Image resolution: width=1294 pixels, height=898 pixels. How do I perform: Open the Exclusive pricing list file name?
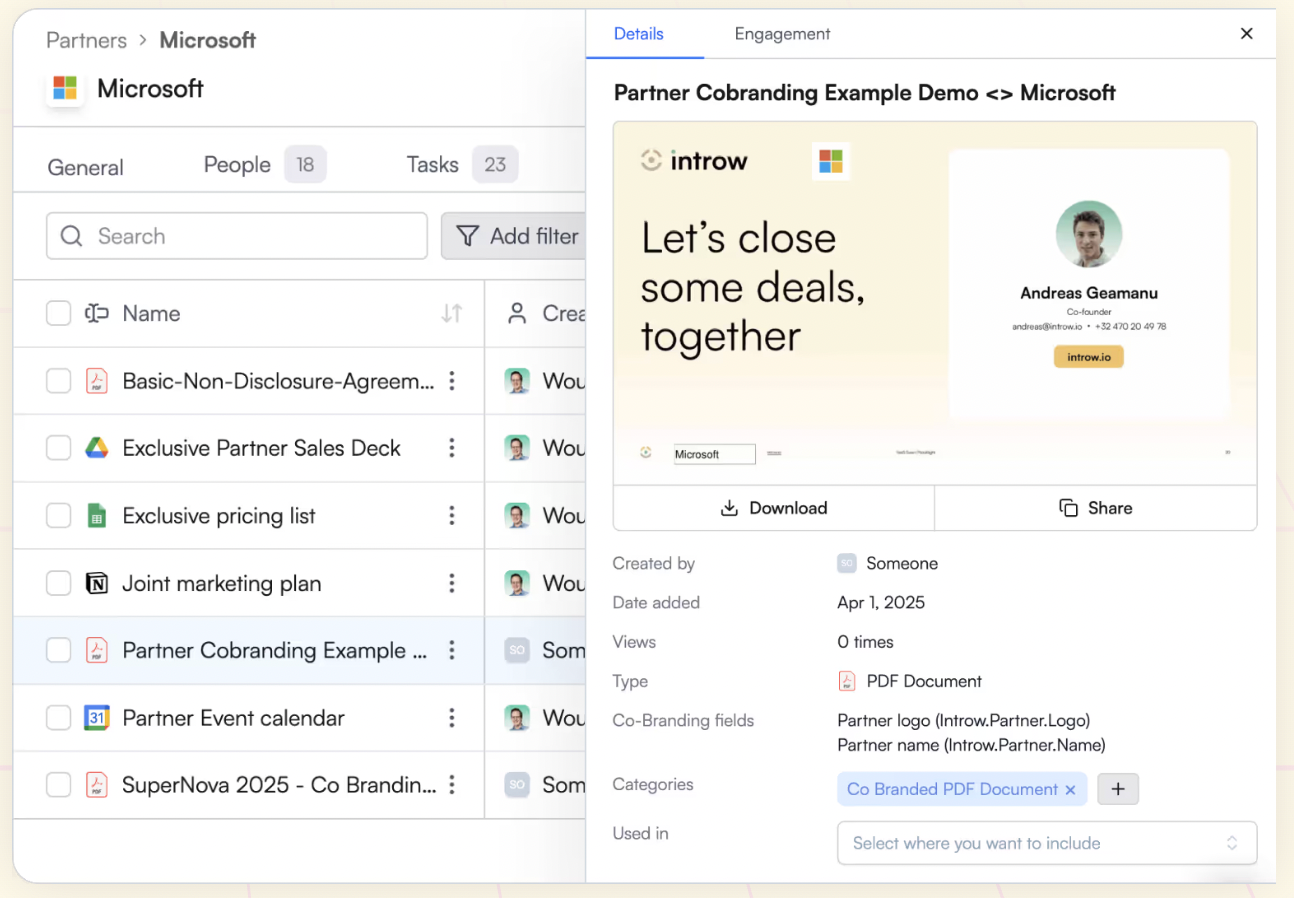219,516
